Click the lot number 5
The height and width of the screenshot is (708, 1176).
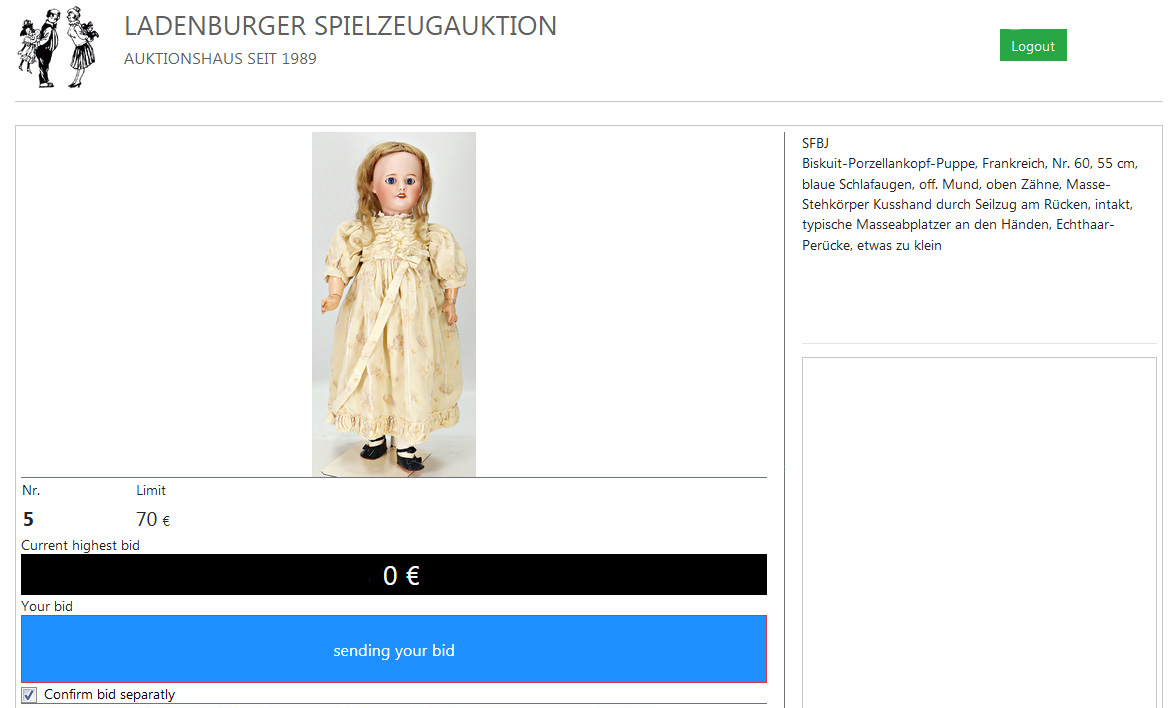click(28, 519)
